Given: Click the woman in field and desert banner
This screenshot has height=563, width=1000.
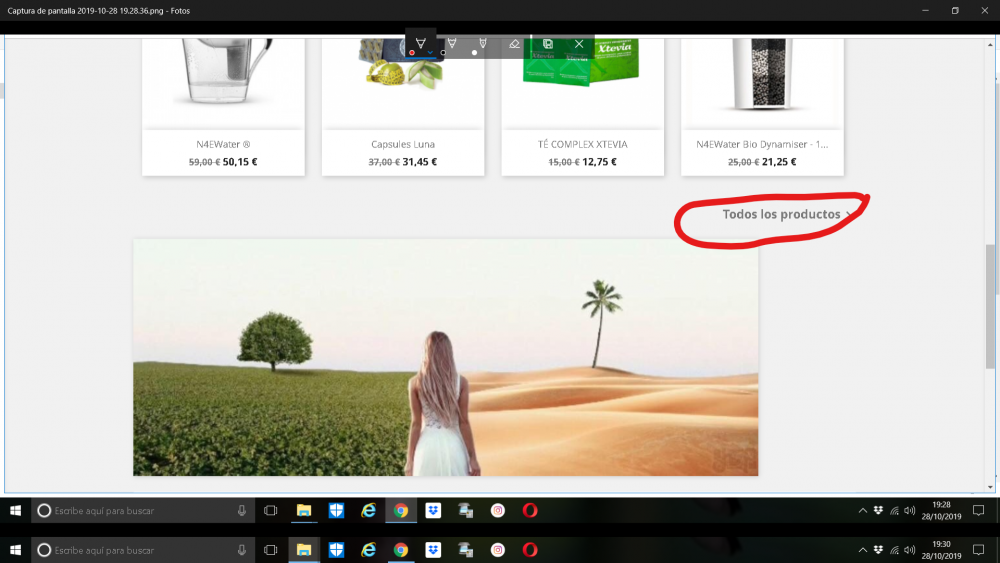Looking at the screenshot, I should tap(446, 357).
